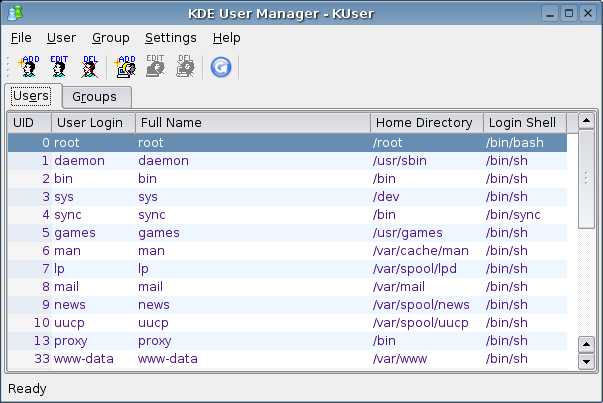Sort by the Home Directory column header

click(422, 123)
